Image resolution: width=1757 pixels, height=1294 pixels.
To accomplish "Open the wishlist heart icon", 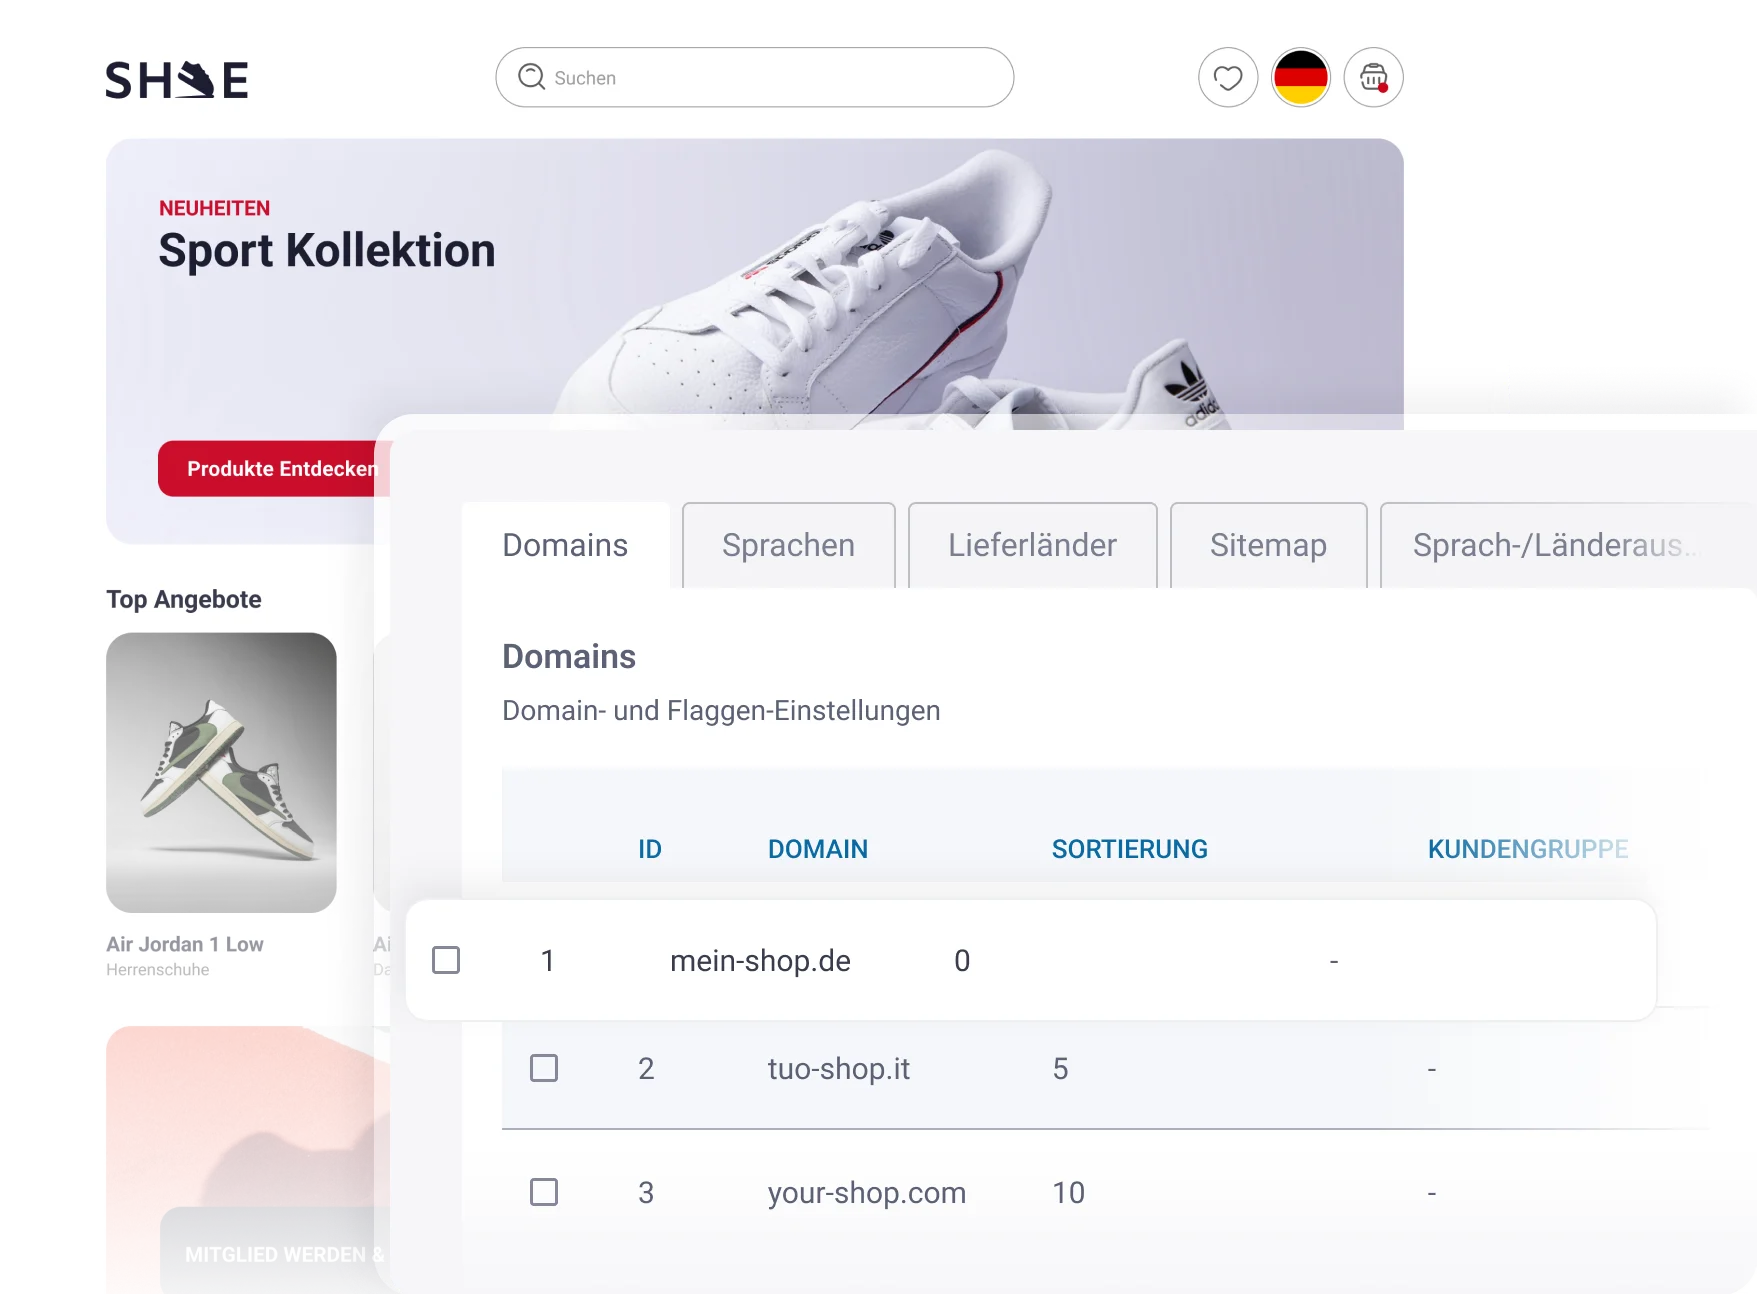I will coord(1227,78).
